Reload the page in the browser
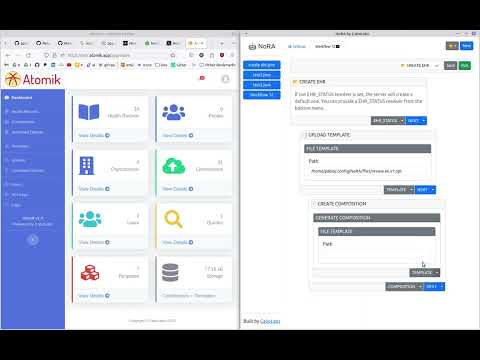Image resolution: width=480 pixels, height=360 pixels. click(x=28, y=55)
